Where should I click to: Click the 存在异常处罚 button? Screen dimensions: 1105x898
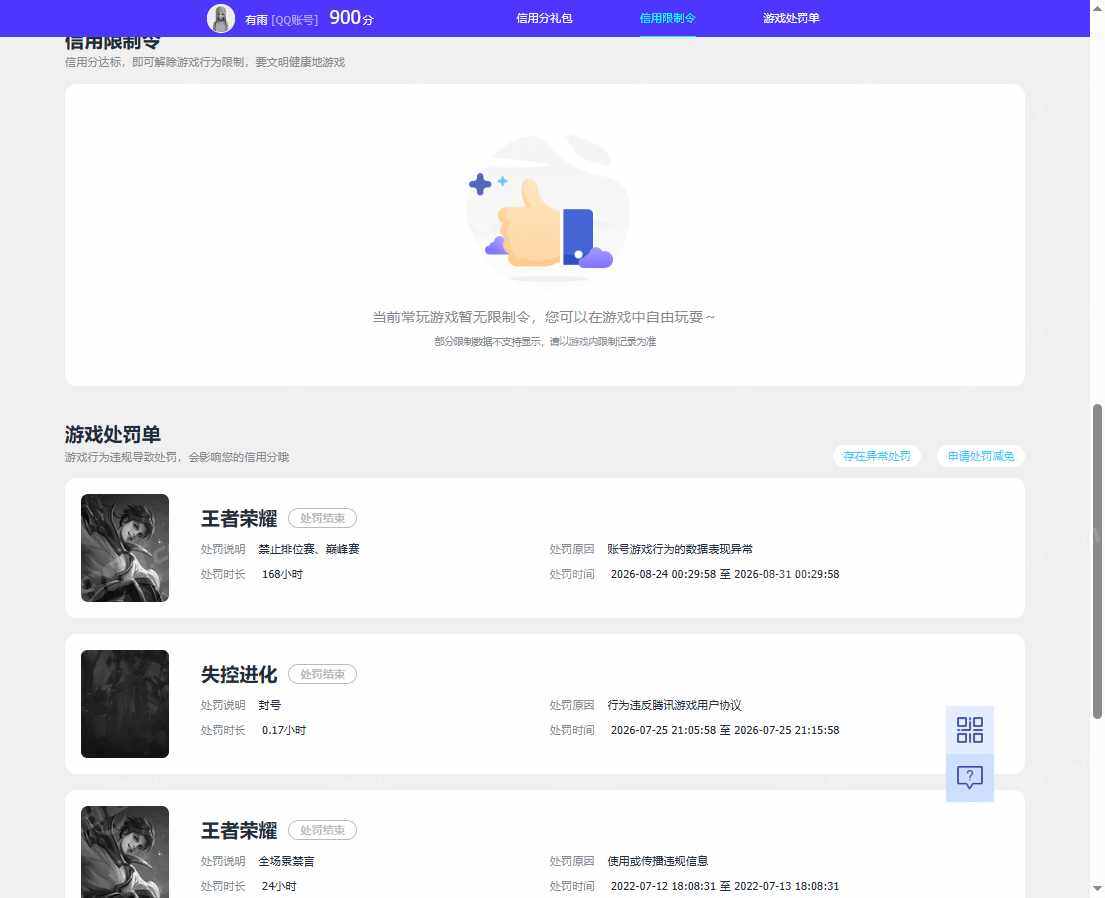tap(877, 456)
